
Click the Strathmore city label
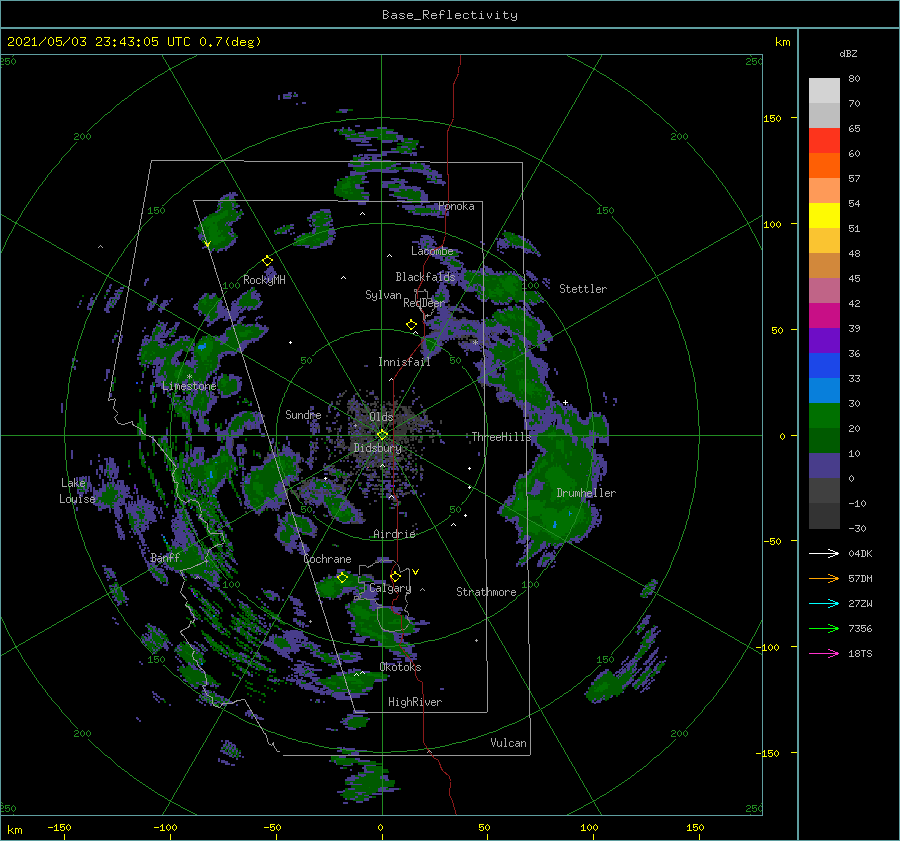(x=486, y=592)
